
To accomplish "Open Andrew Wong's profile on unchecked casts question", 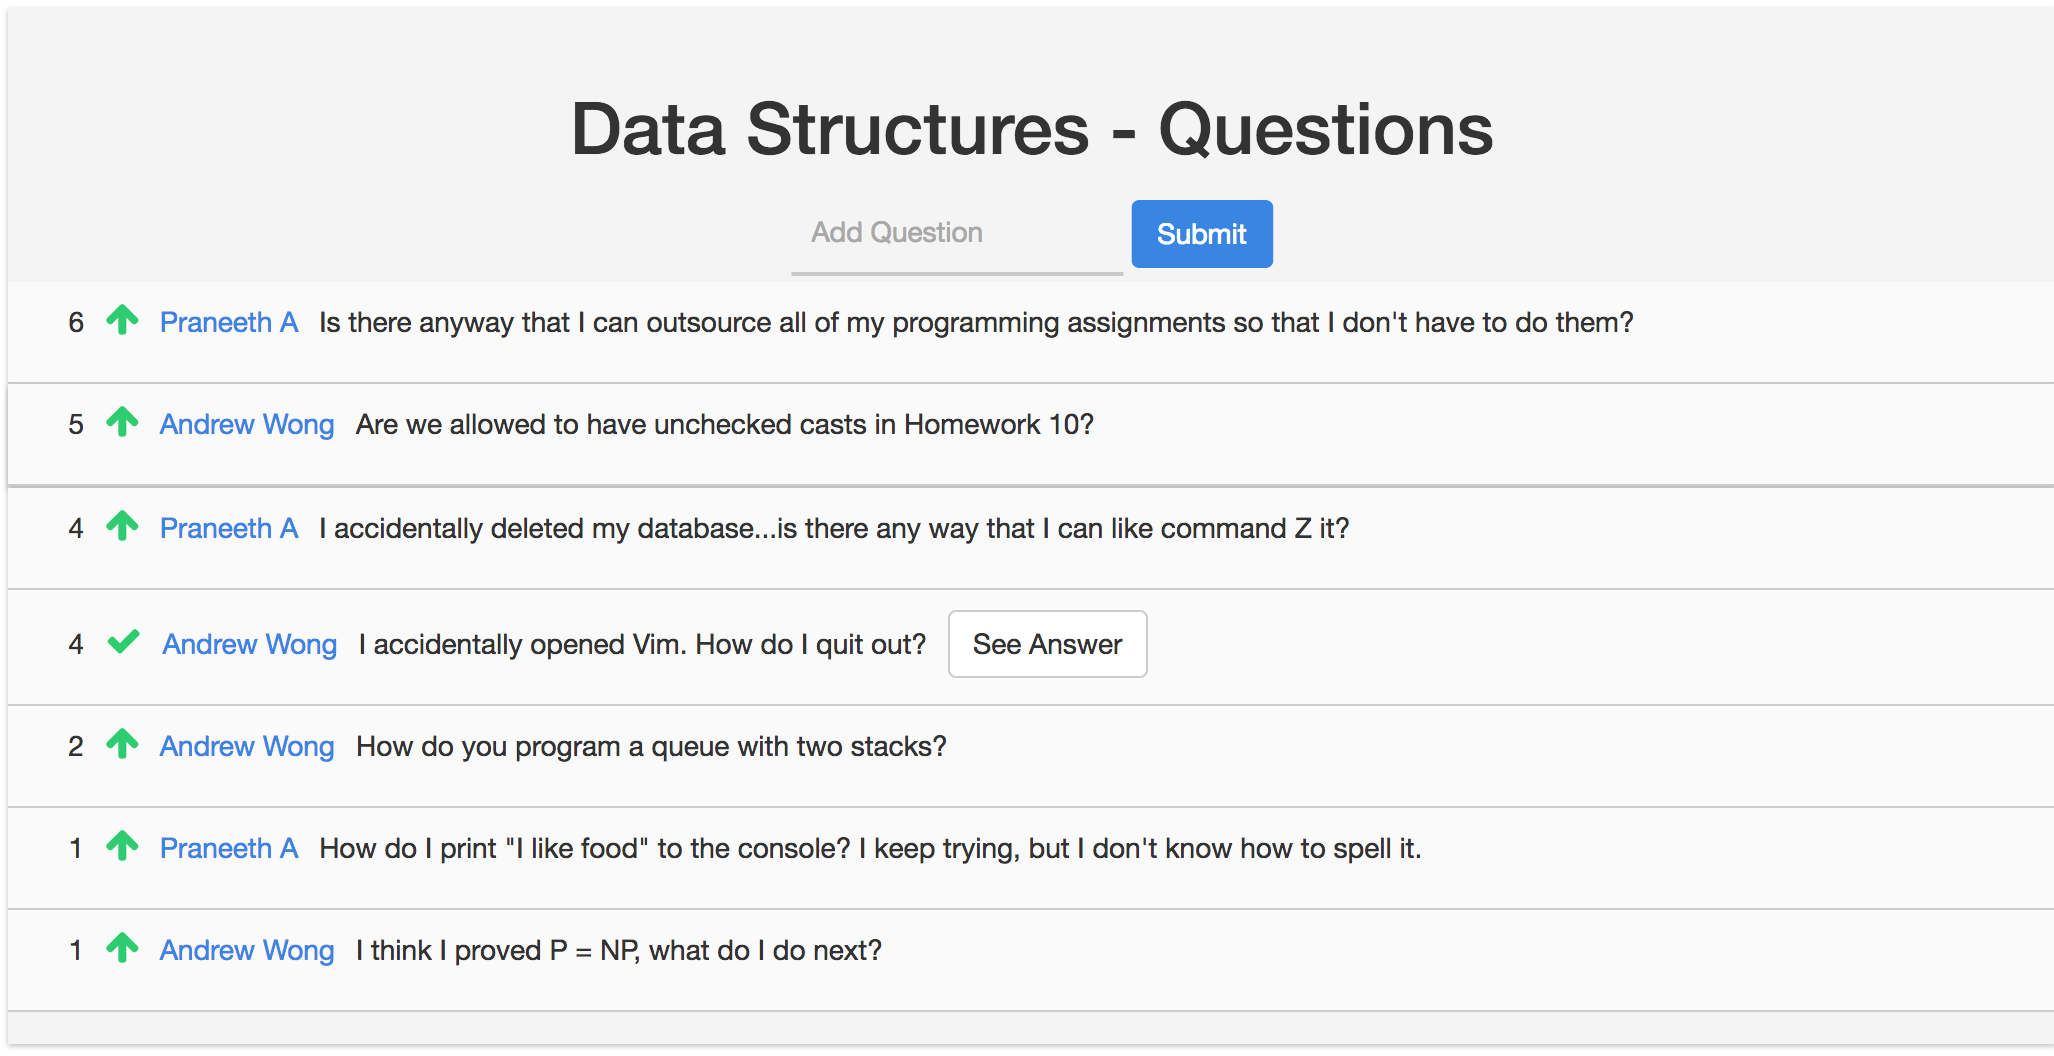I will [x=247, y=425].
